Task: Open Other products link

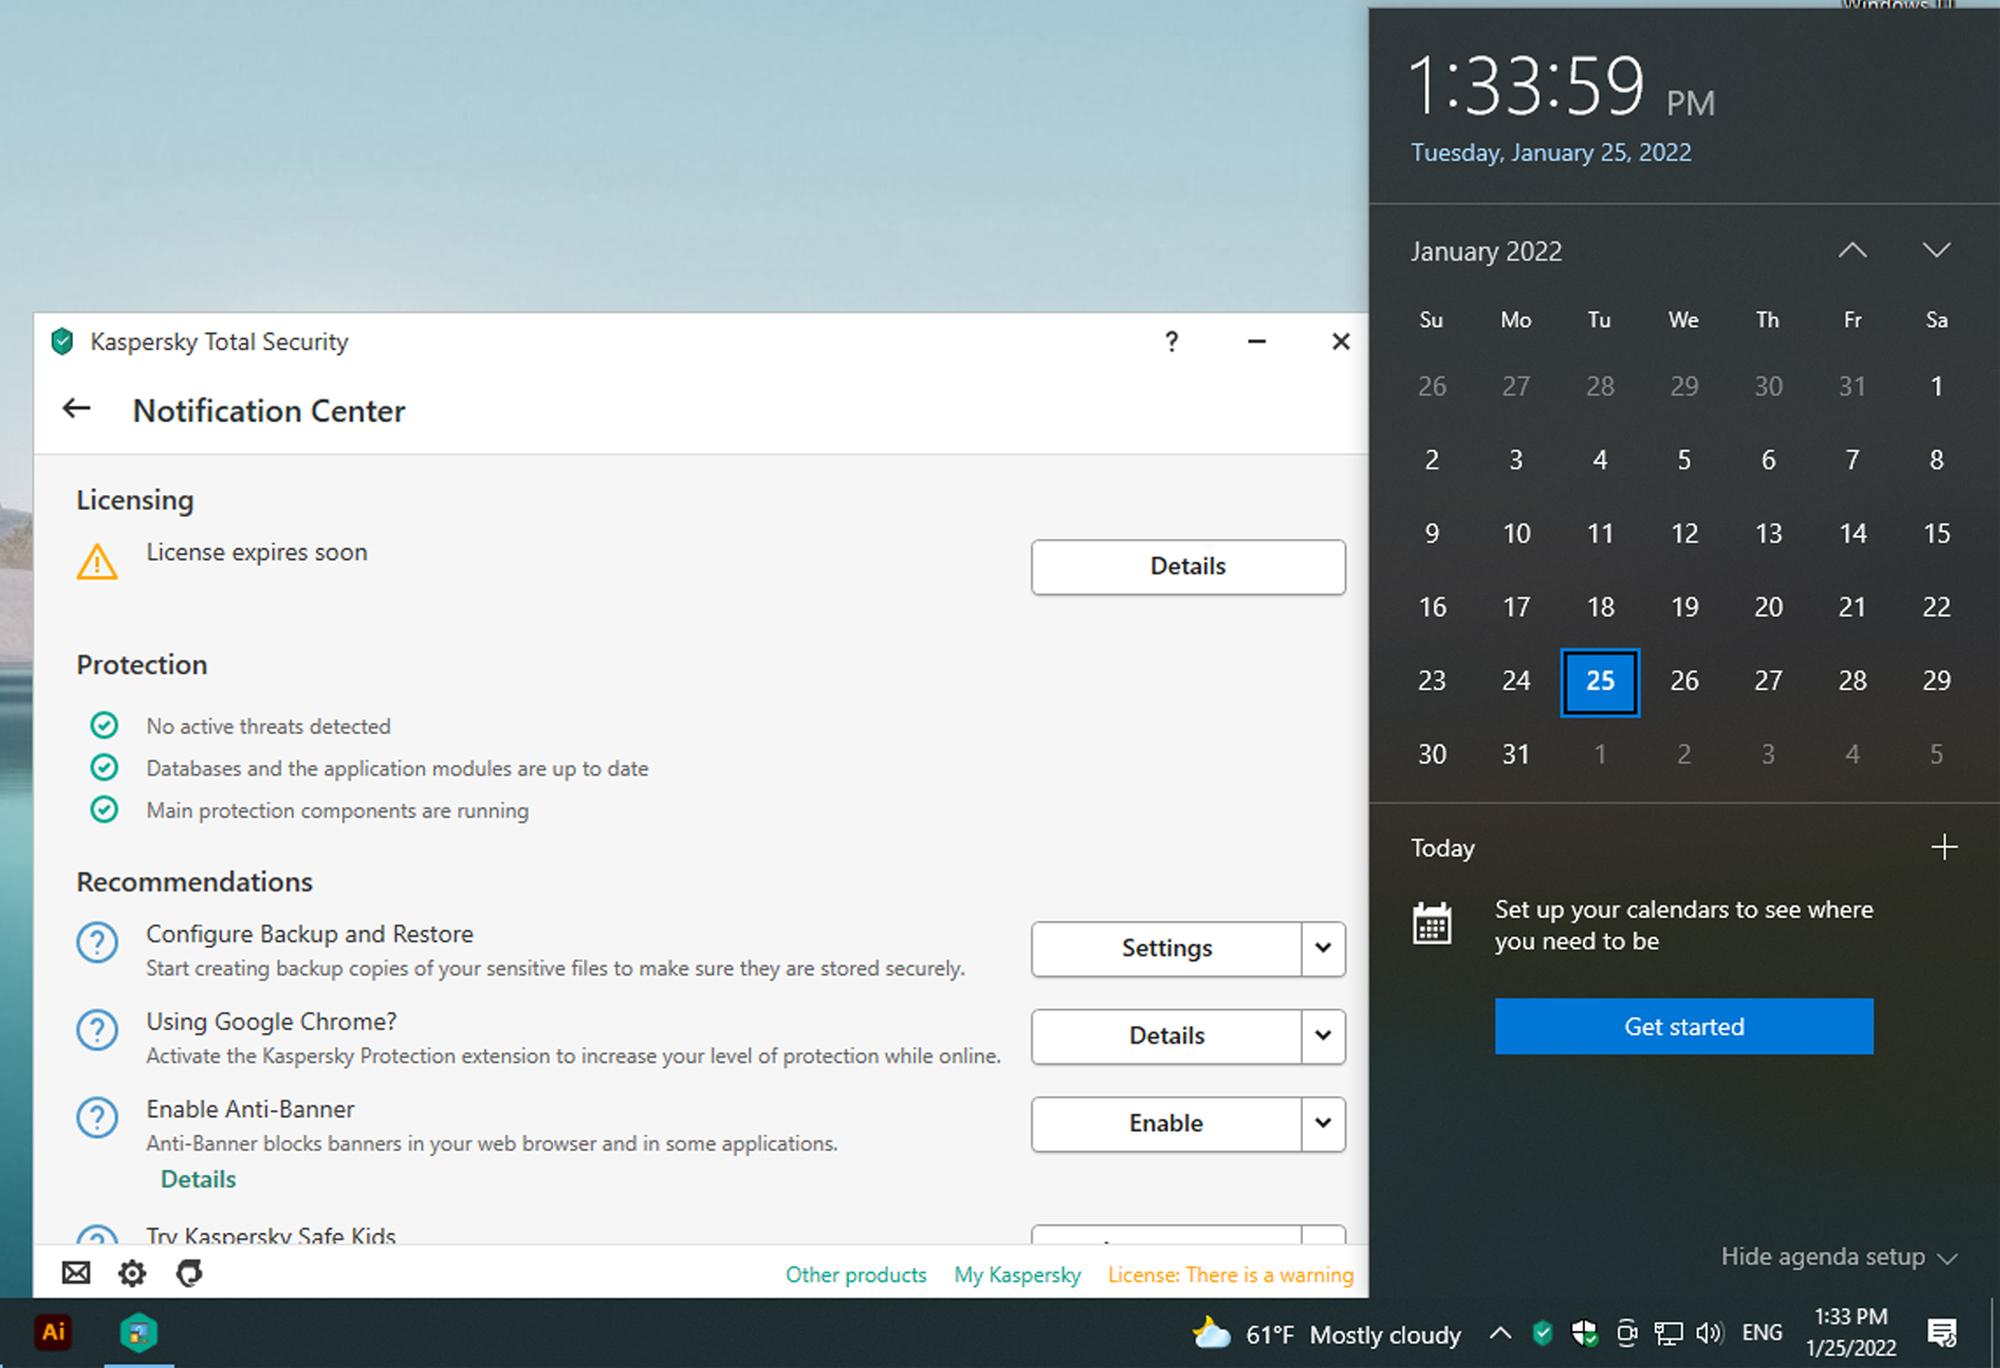Action: point(856,1275)
